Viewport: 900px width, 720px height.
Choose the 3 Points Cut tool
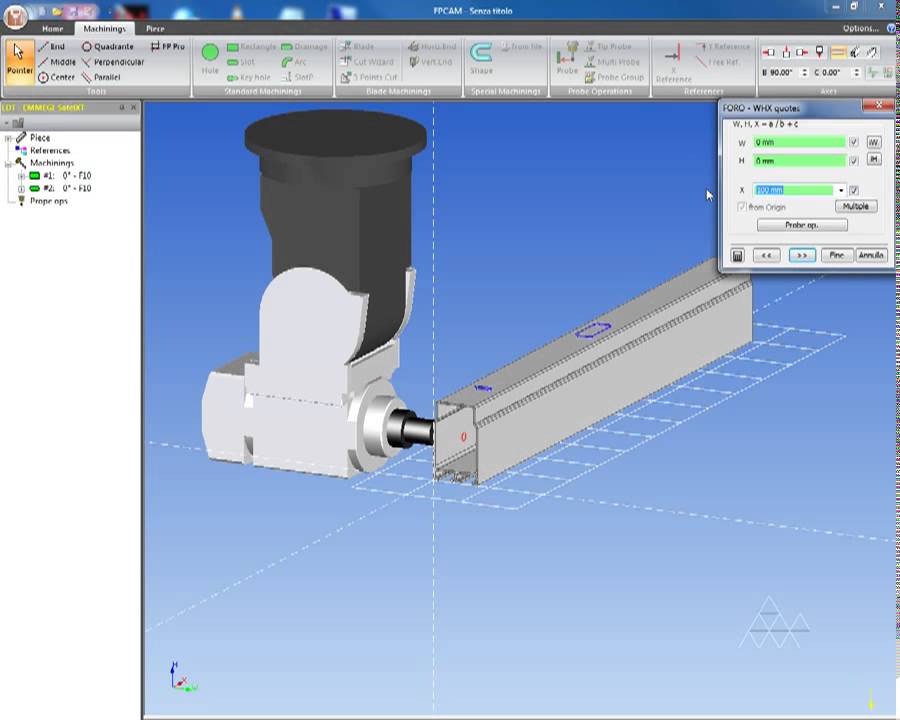point(368,77)
